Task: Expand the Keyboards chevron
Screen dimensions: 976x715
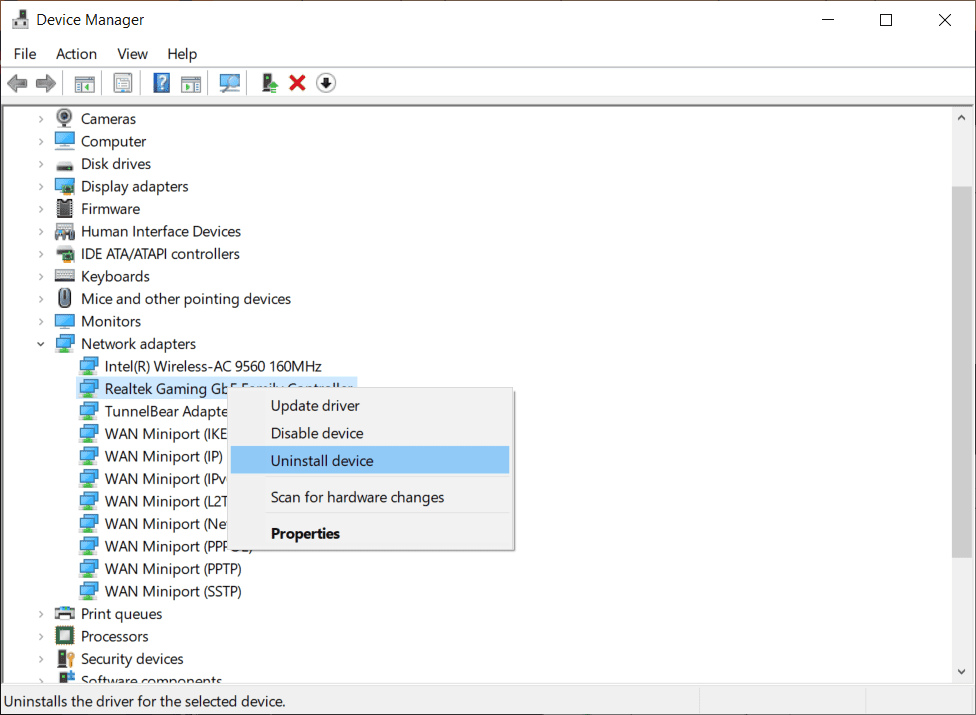Action: click(x=41, y=276)
